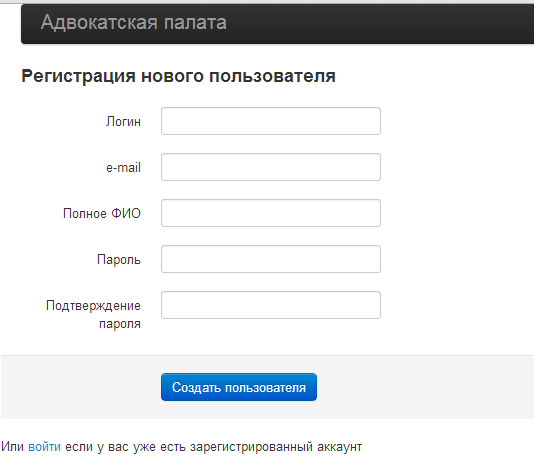Click the Регистрация нового пользователя heading
This screenshot has width=534, height=464.
178,76
